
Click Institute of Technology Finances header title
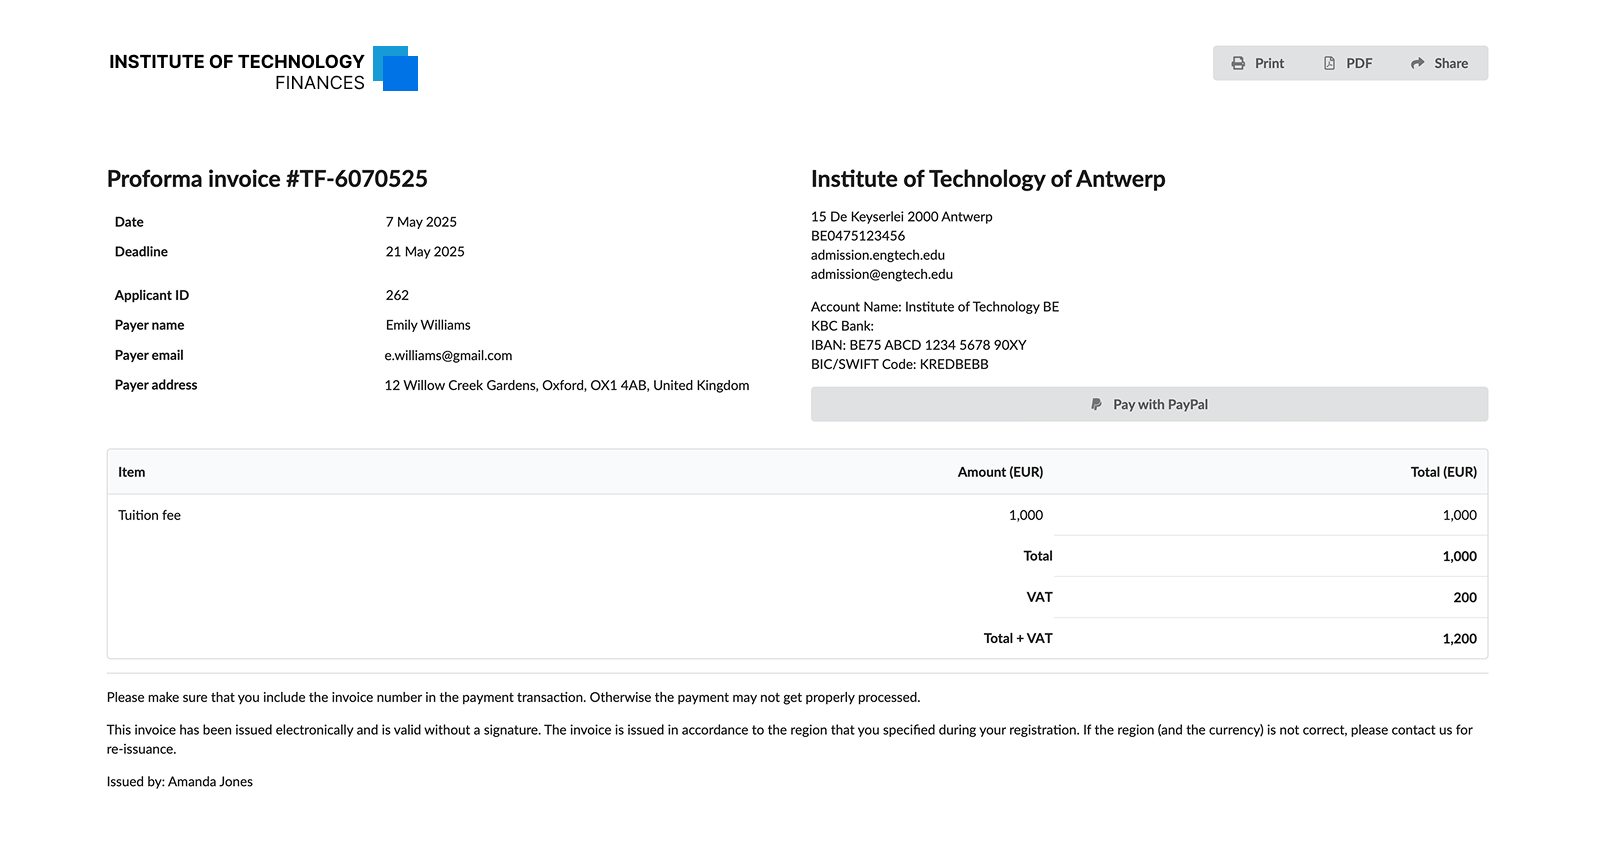click(236, 71)
